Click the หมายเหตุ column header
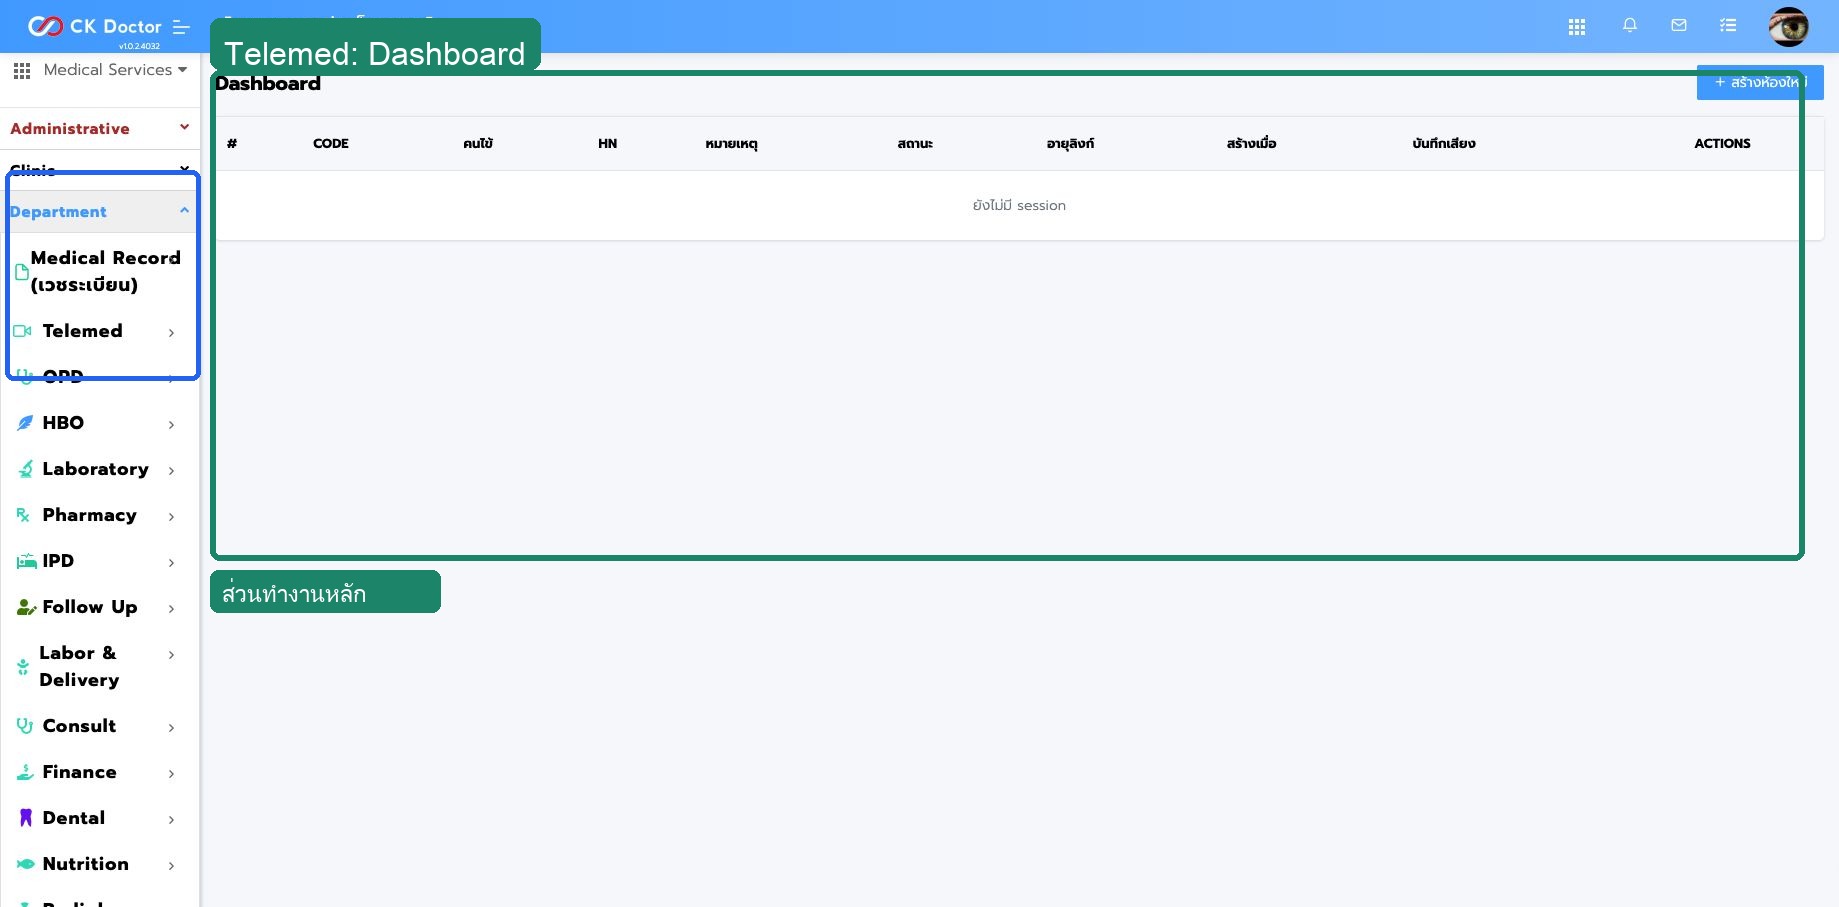 pyautogui.click(x=731, y=144)
